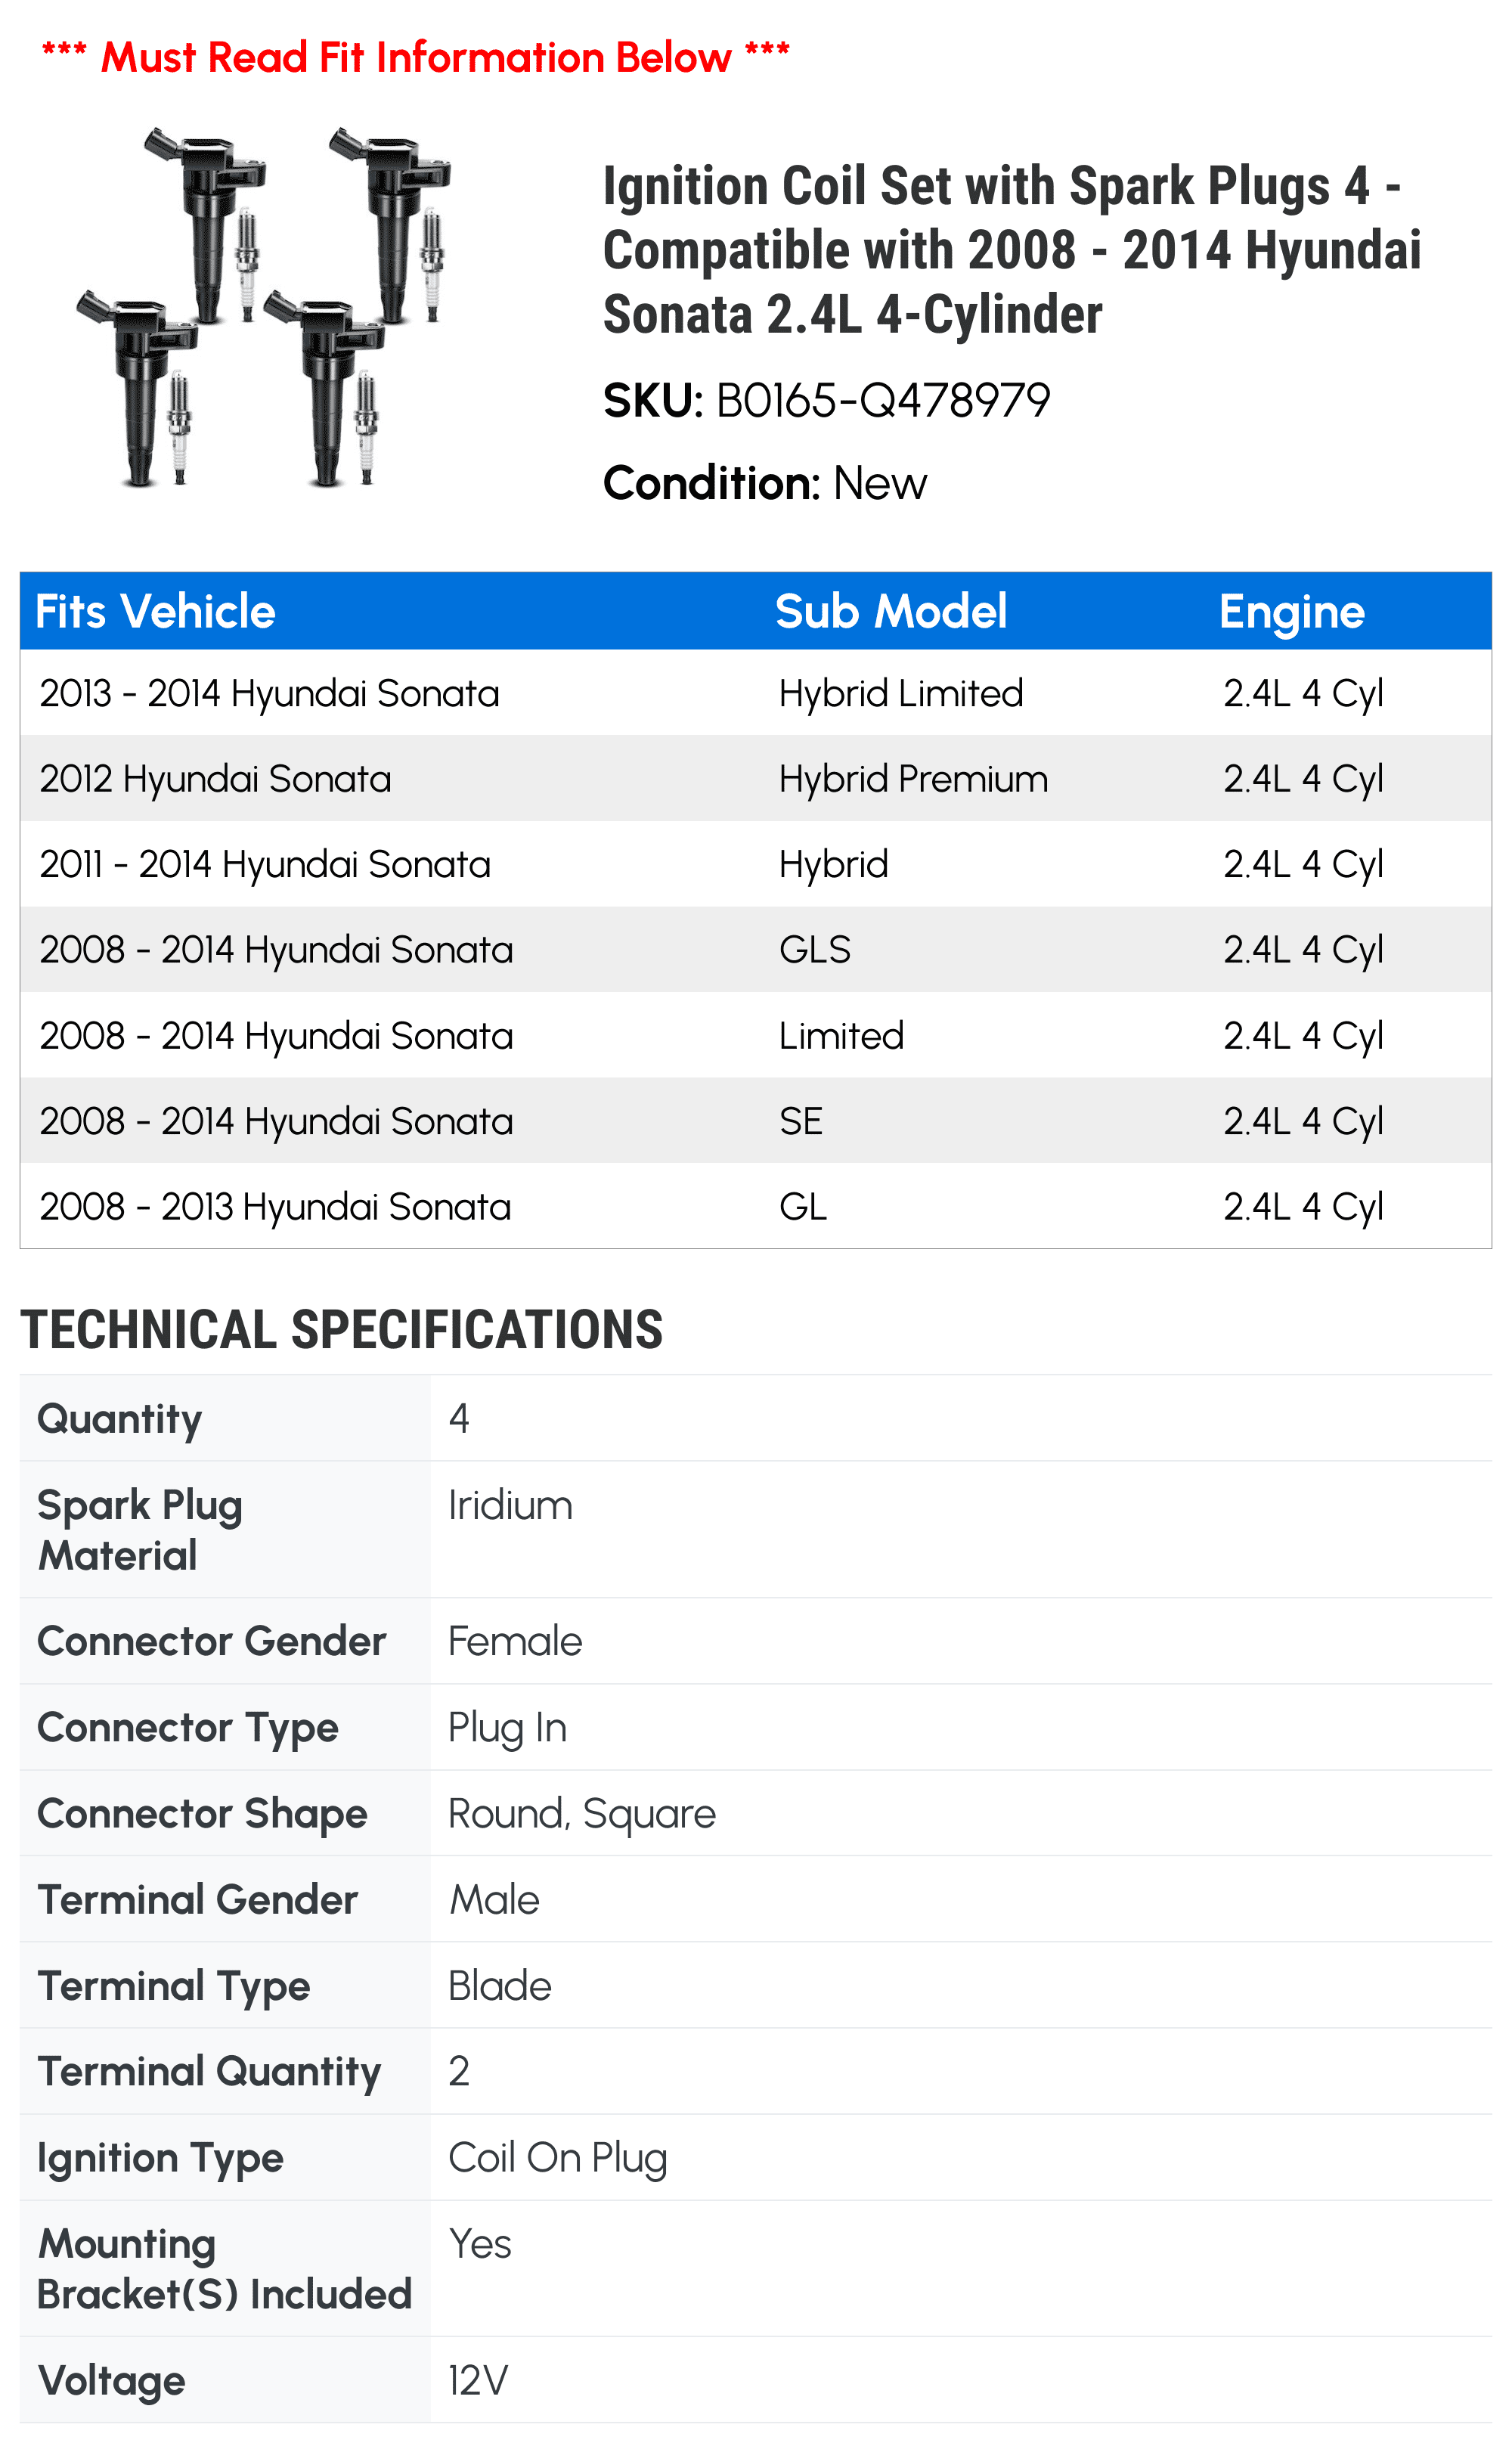Select the Hybrid Premium sub model cell
1512x2443 pixels.
[913, 779]
